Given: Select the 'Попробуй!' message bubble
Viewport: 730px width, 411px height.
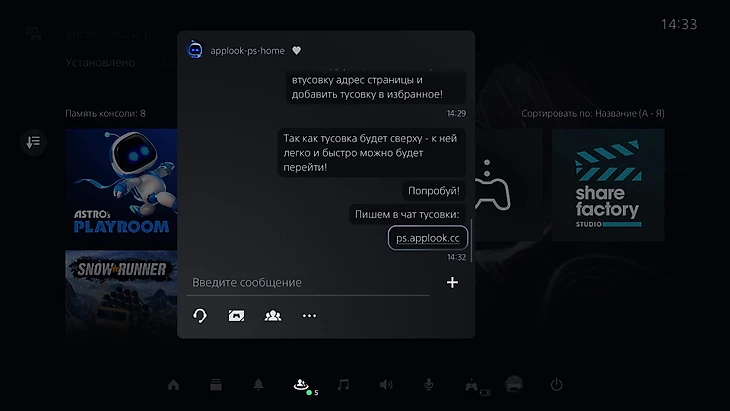Looking at the screenshot, I should pyautogui.click(x=433, y=191).
